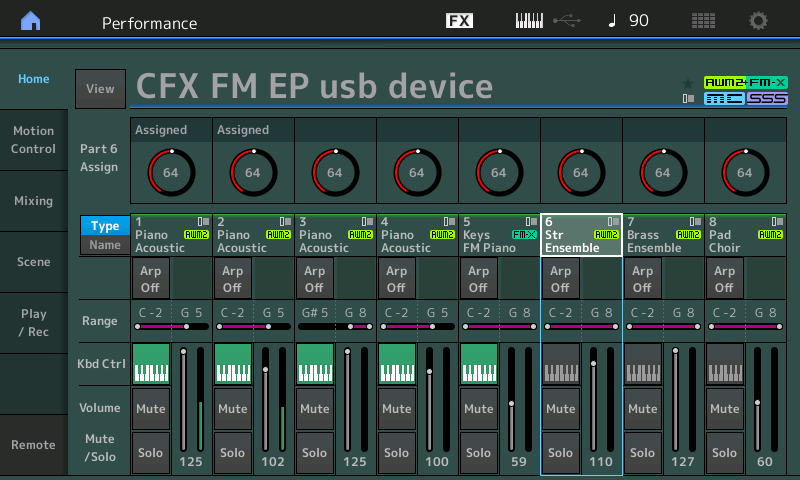Click the first Assigned knob
Screen dimensions: 800x480
pyautogui.click(x=171, y=172)
